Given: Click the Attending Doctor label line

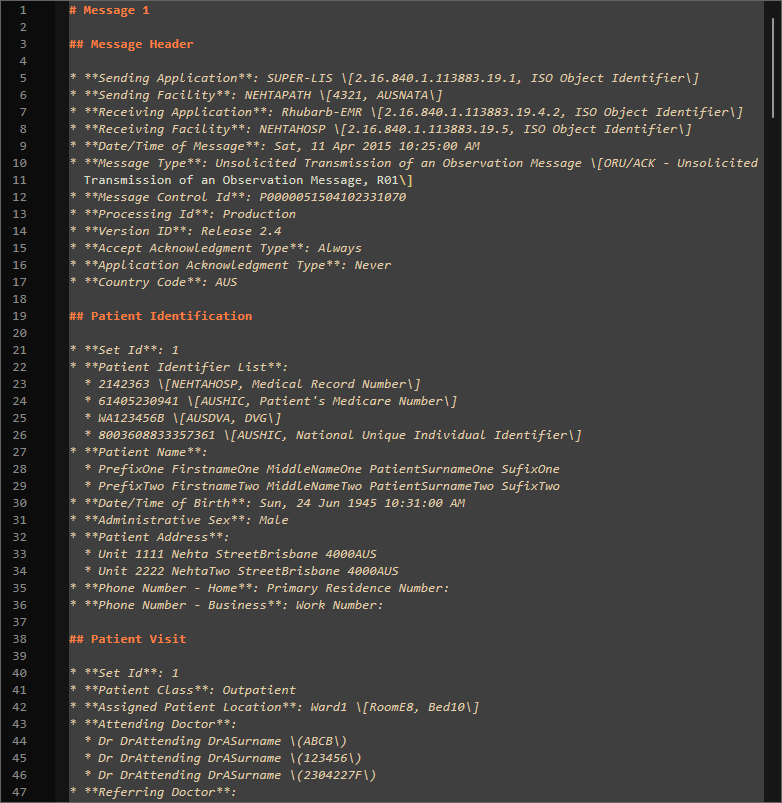Looking at the screenshot, I should click(x=154, y=724).
